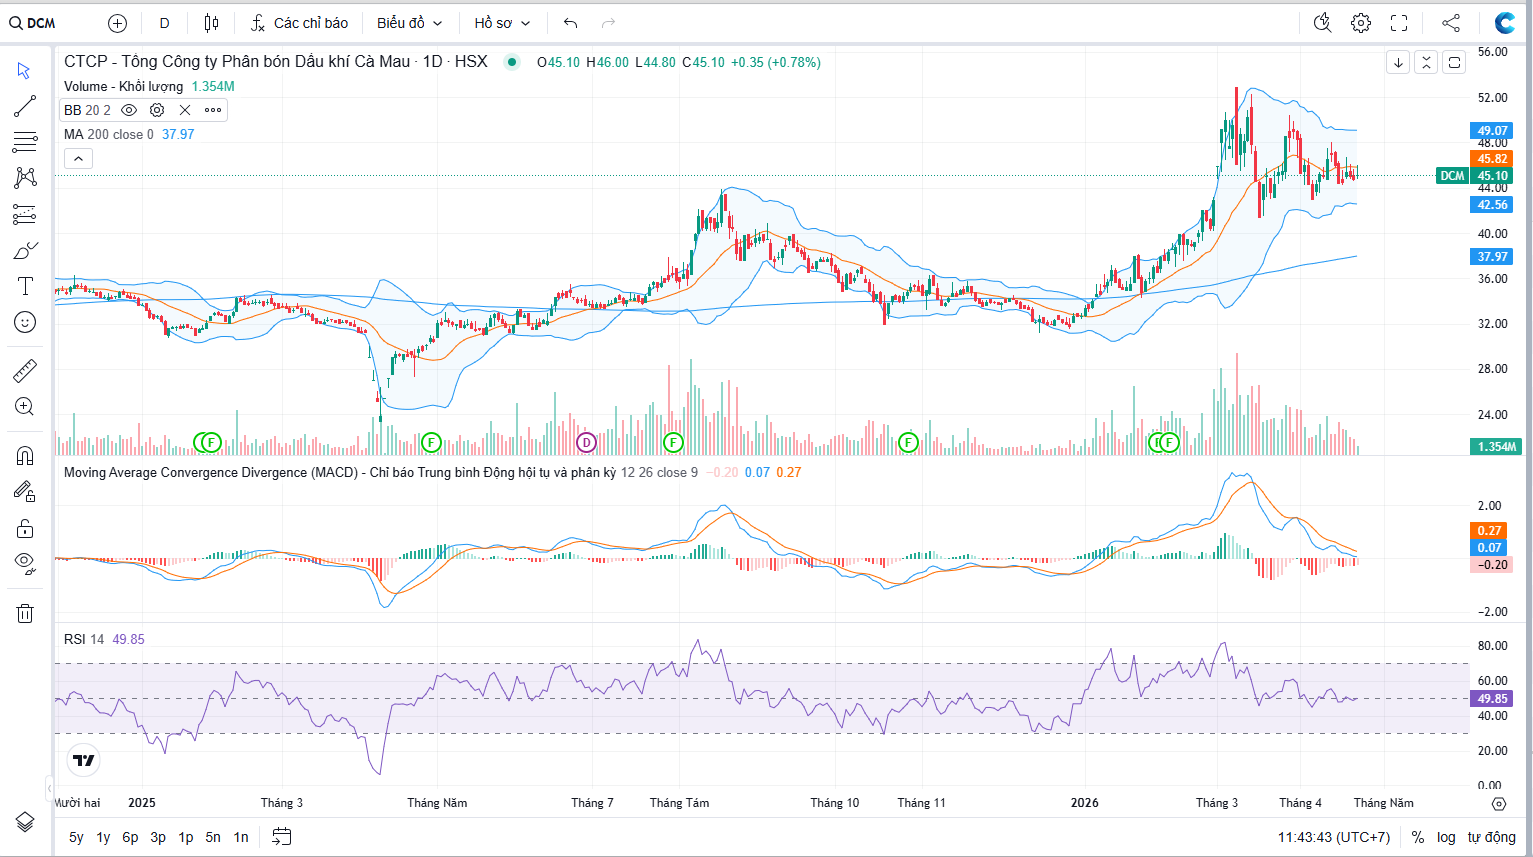
Task: Enter fullscreen mode
Action: pos(1399,23)
